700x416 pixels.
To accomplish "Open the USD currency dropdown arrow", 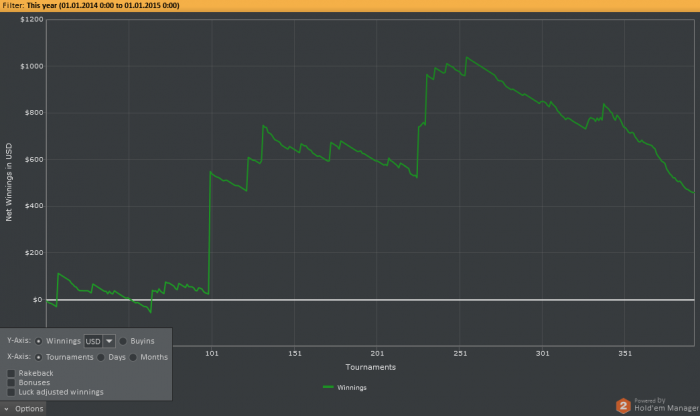I will (x=109, y=341).
